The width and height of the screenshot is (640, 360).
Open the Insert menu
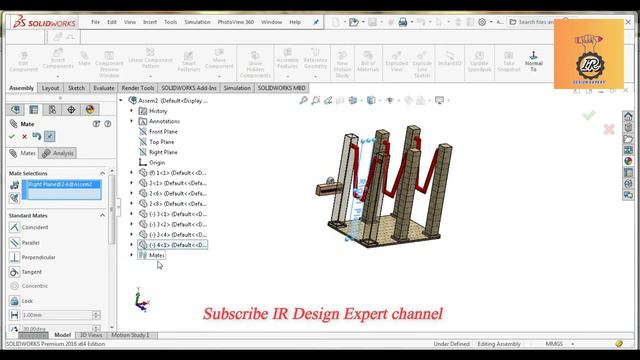(x=150, y=22)
